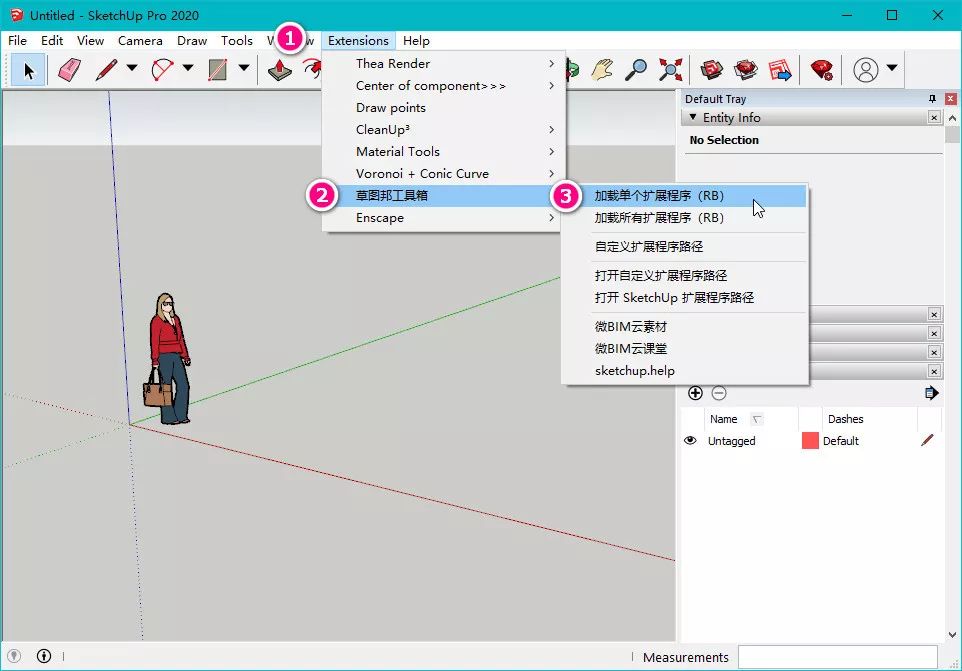Add a new tag with plus icon

point(695,393)
